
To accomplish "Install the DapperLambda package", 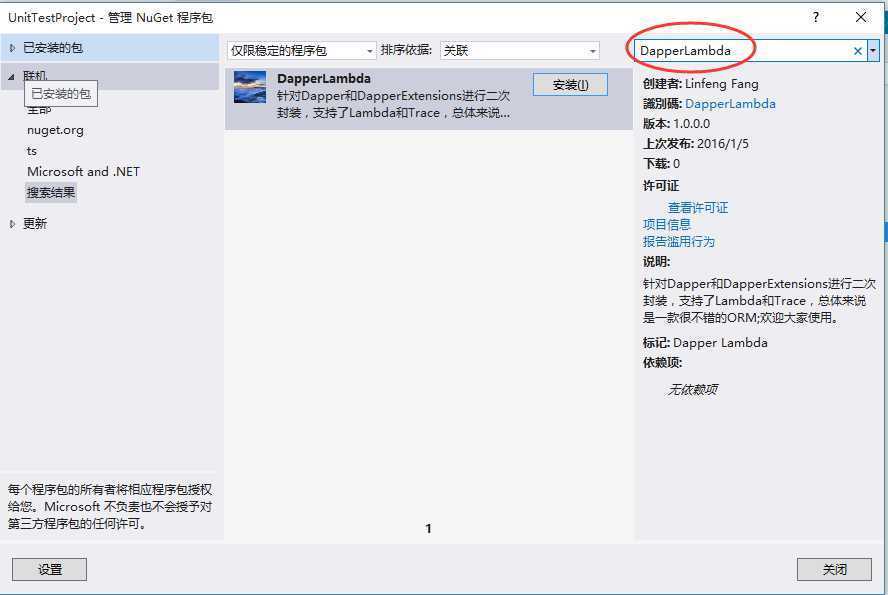I will pyautogui.click(x=570, y=85).
